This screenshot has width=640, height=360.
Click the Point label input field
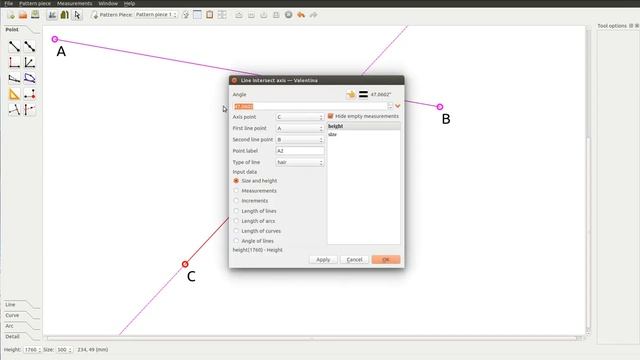[x=300, y=151]
